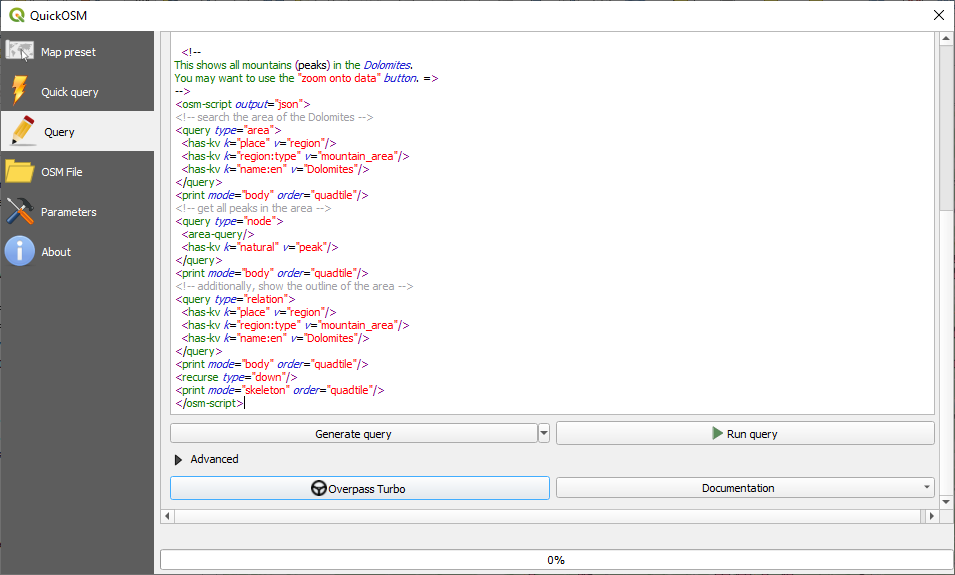
Task: Click the Map preset icon in sidebar
Action: [x=20, y=51]
